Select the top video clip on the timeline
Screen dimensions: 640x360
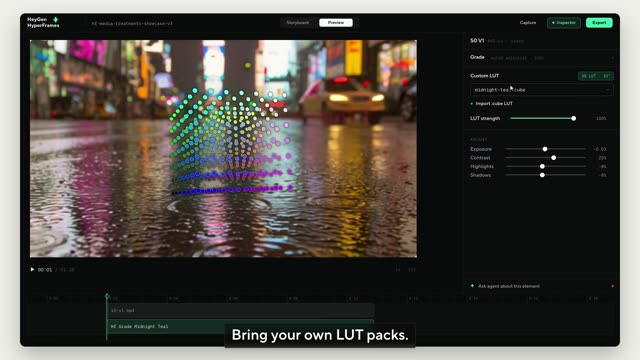[241, 311]
